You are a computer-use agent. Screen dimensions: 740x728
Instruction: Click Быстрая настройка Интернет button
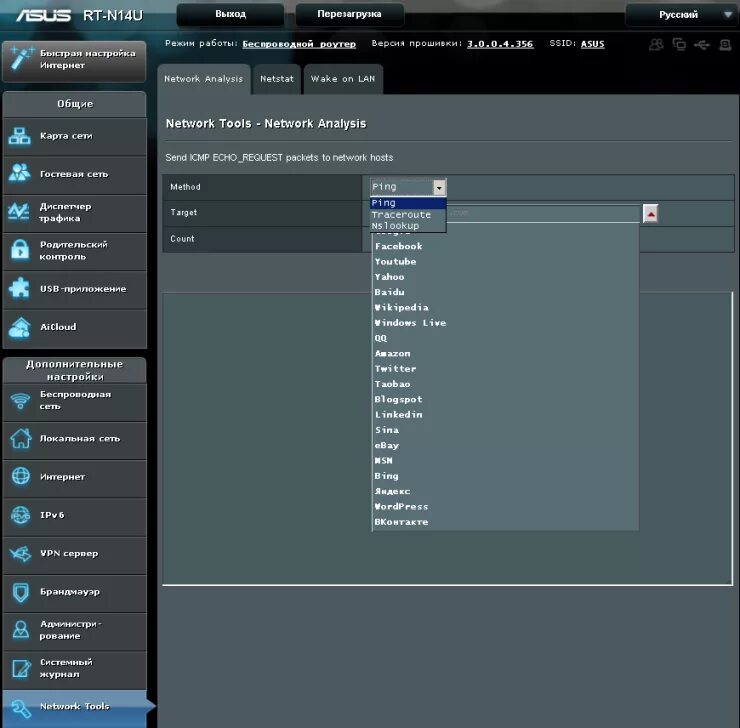[75, 60]
